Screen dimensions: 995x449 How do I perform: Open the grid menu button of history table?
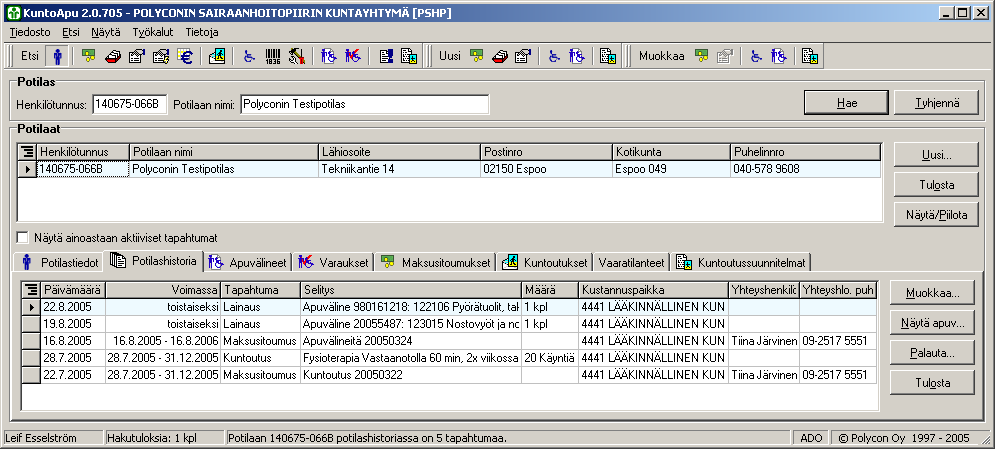point(31,290)
